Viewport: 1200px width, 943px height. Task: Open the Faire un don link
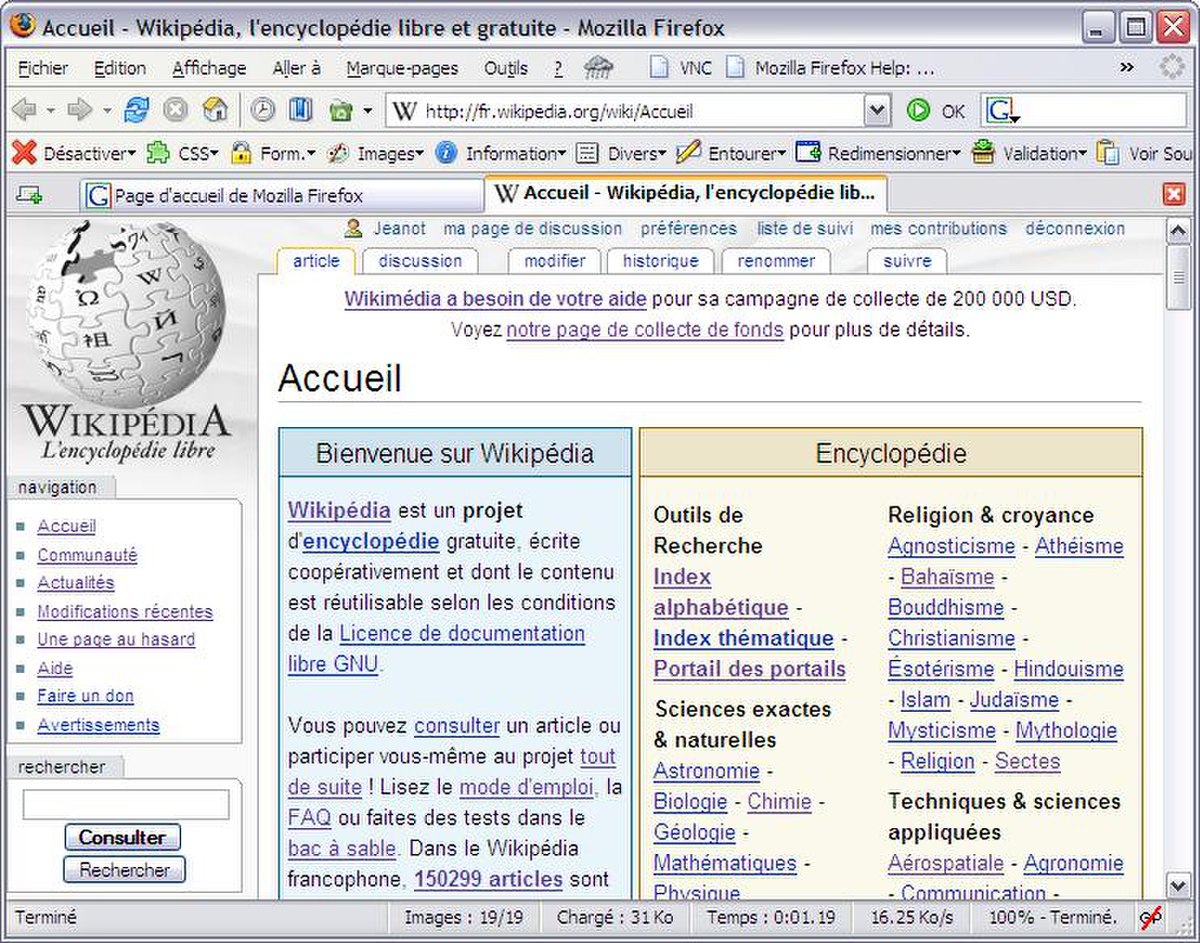coord(85,696)
